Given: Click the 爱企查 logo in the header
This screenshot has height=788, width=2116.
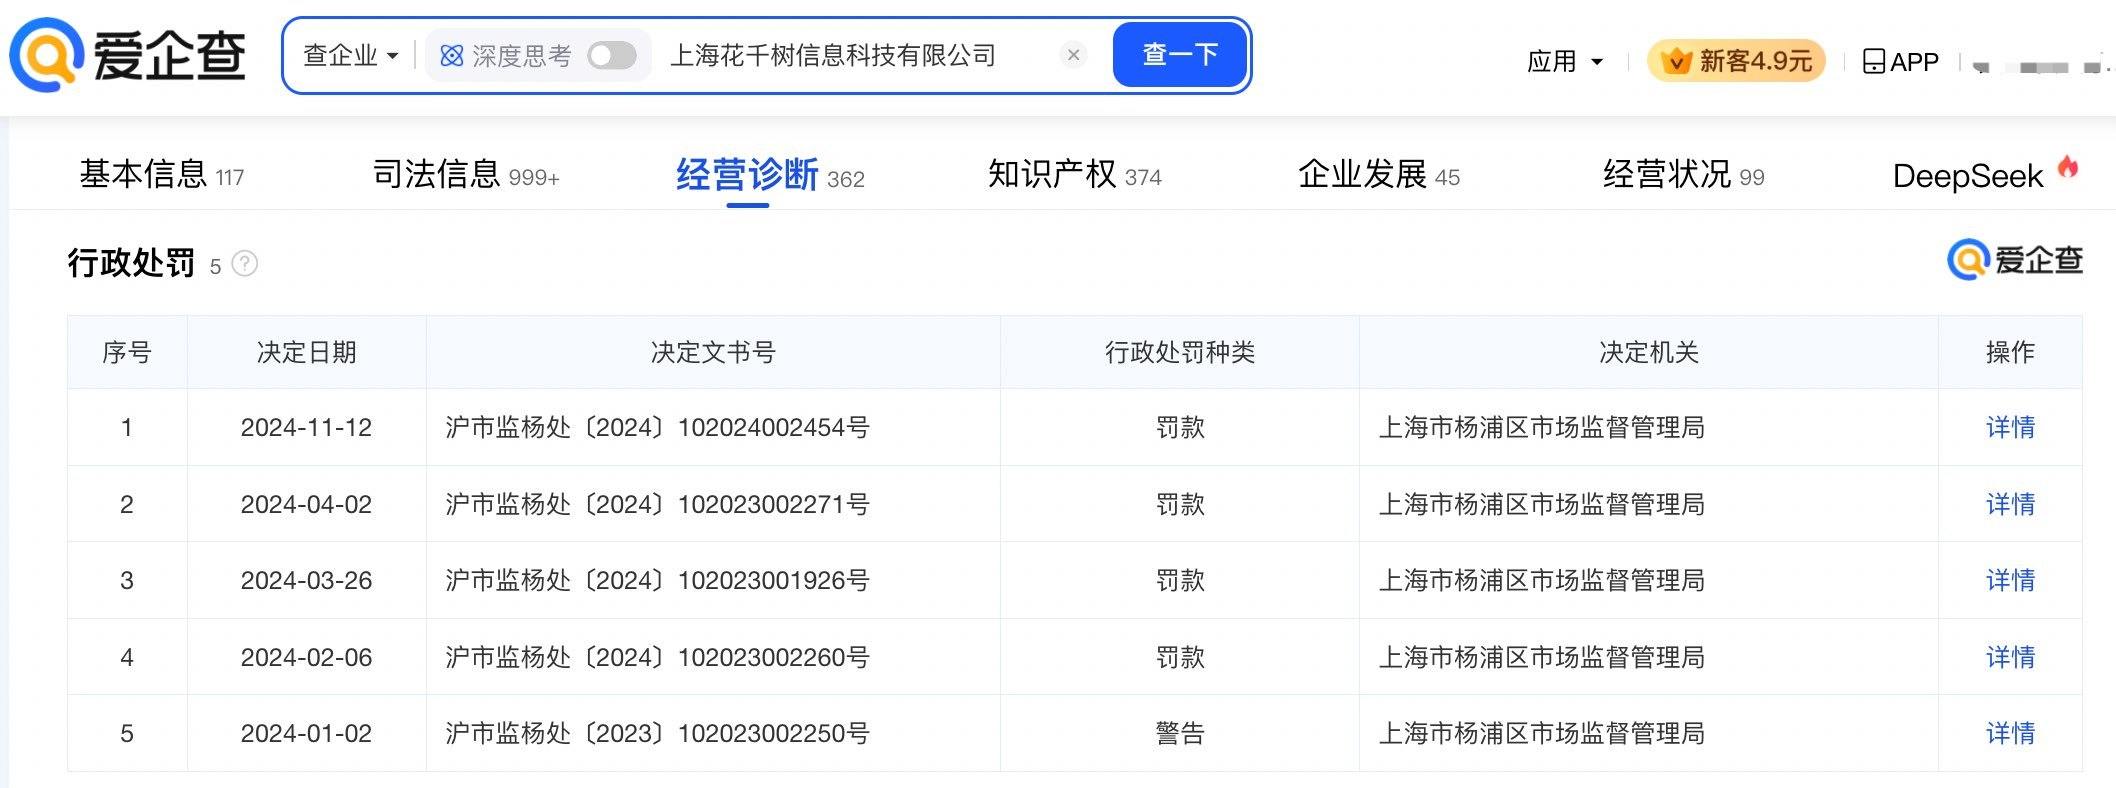Looking at the screenshot, I should (128, 55).
